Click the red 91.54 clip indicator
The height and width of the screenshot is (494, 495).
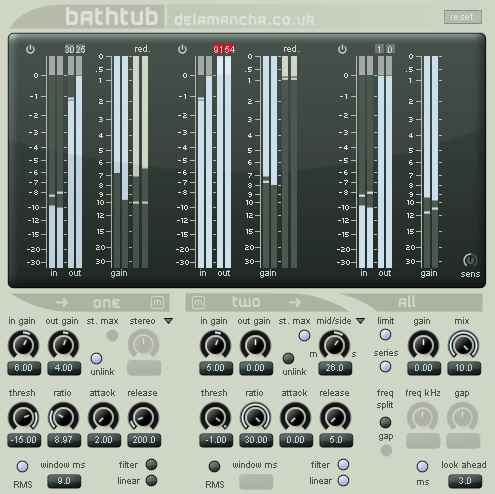[x=224, y=49]
